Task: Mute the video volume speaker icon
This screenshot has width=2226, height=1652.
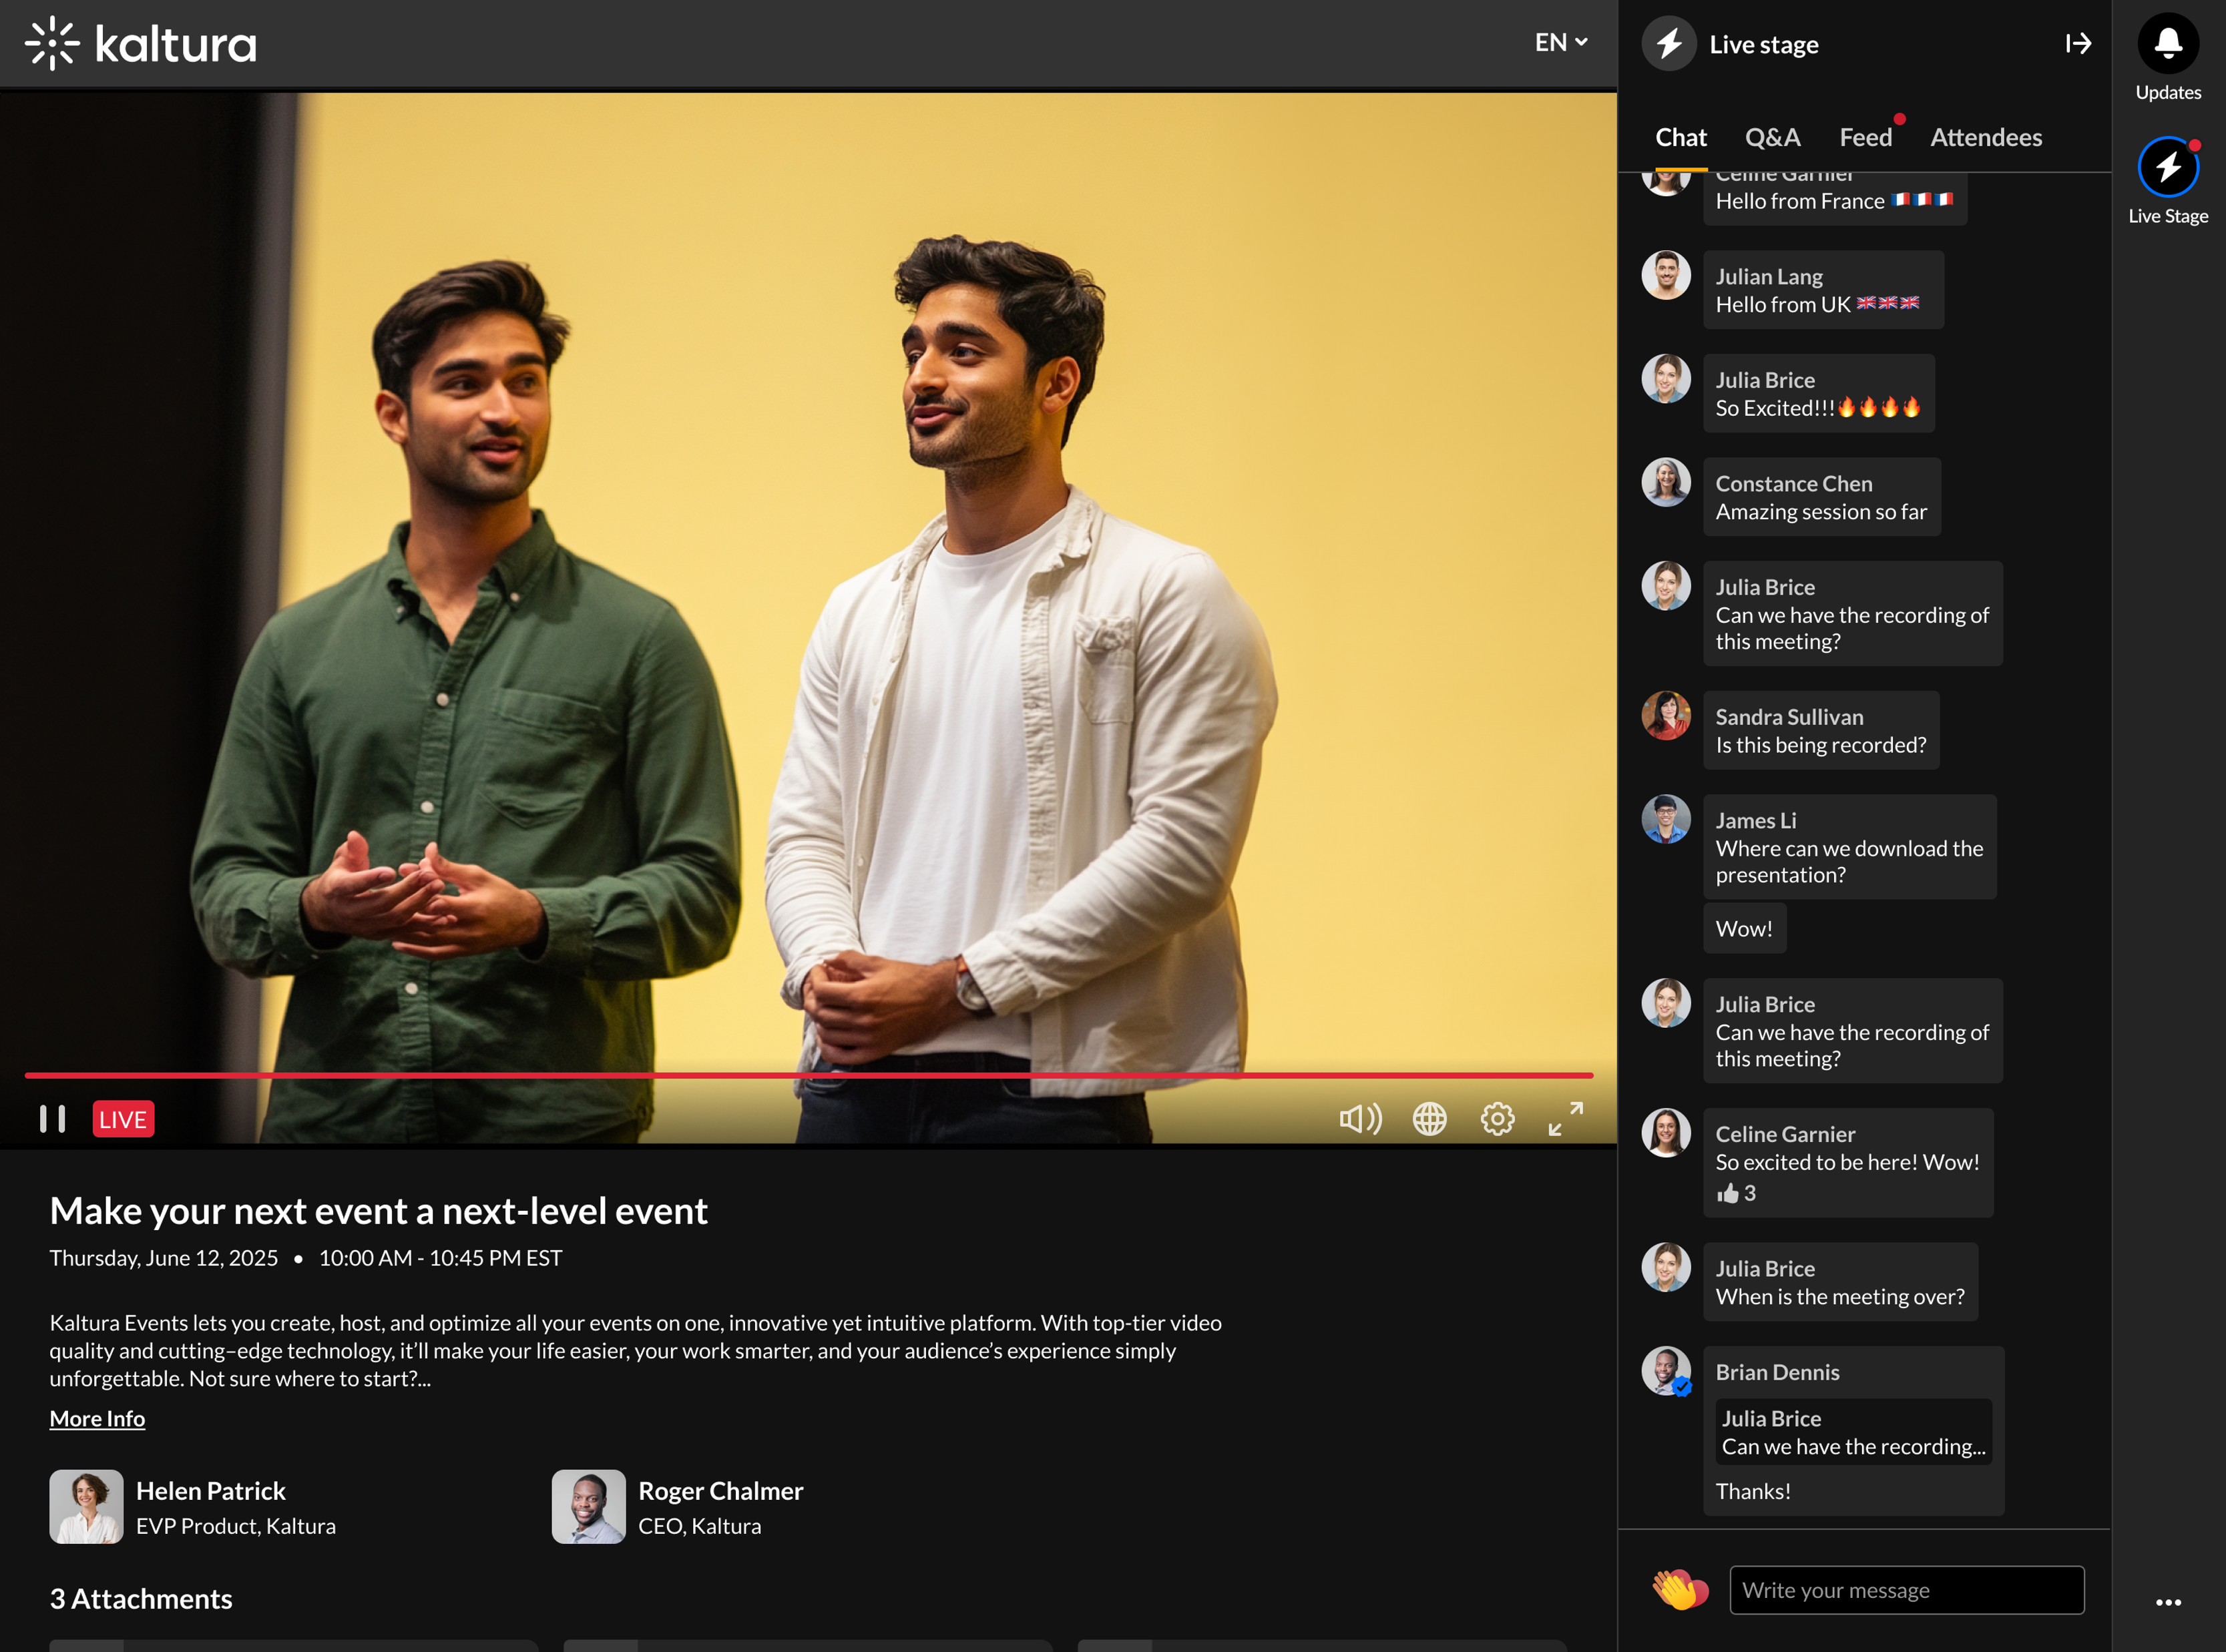Action: (x=1360, y=1119)
